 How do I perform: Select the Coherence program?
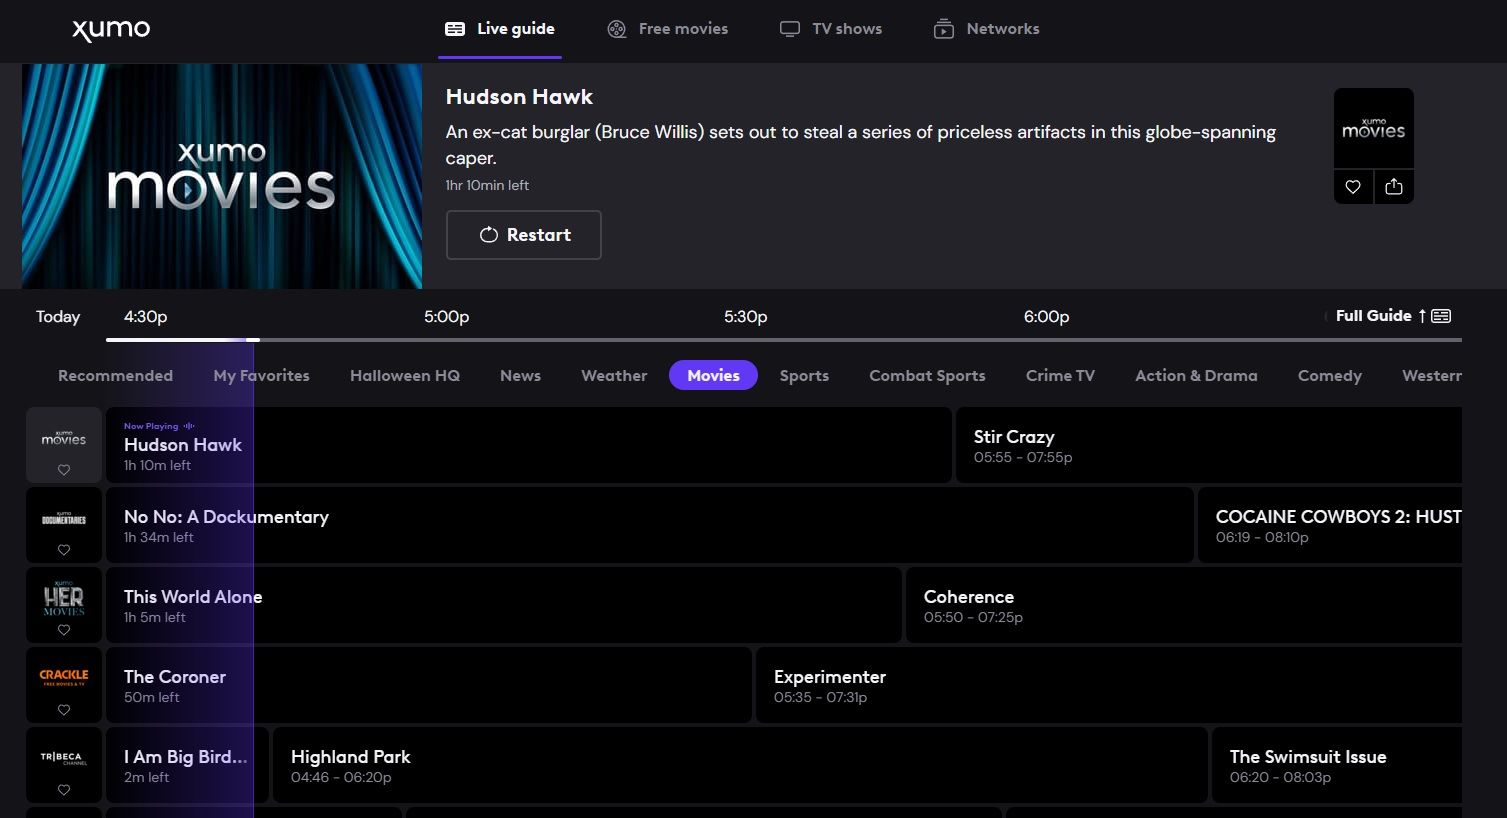point(1184,605)
